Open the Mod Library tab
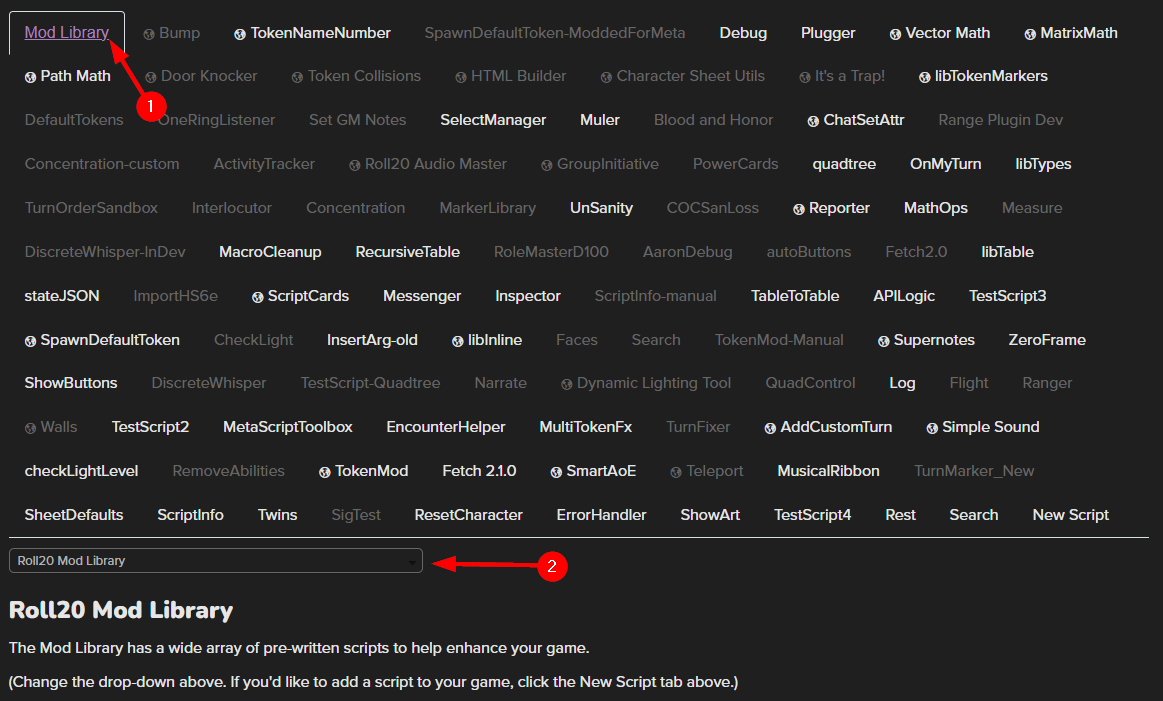Image resolution: width=1163 pixels, height=701 pixels. (x=67, y=33)
